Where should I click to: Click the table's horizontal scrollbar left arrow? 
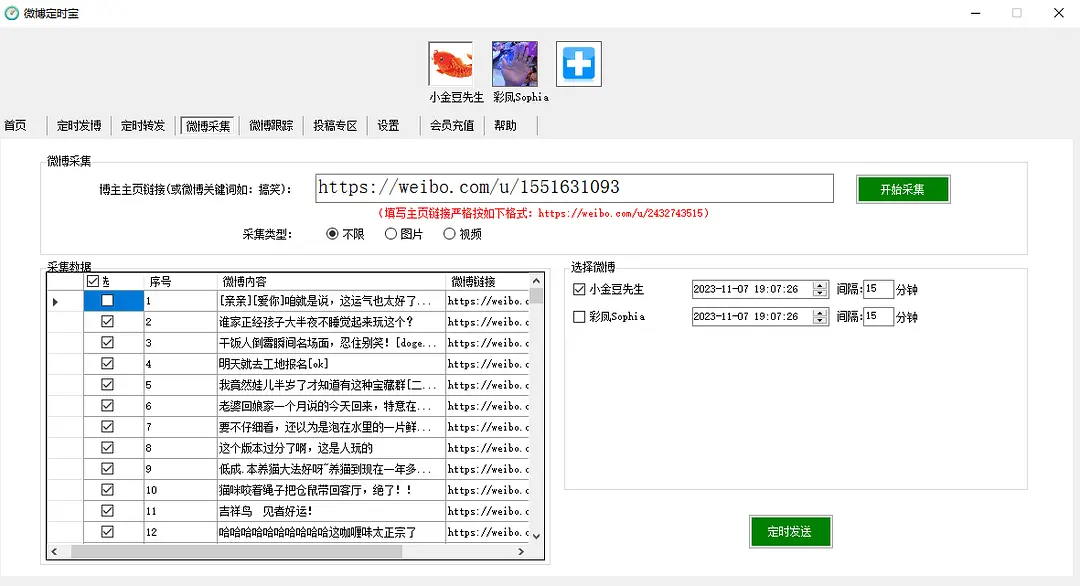[x=54, y=552]
